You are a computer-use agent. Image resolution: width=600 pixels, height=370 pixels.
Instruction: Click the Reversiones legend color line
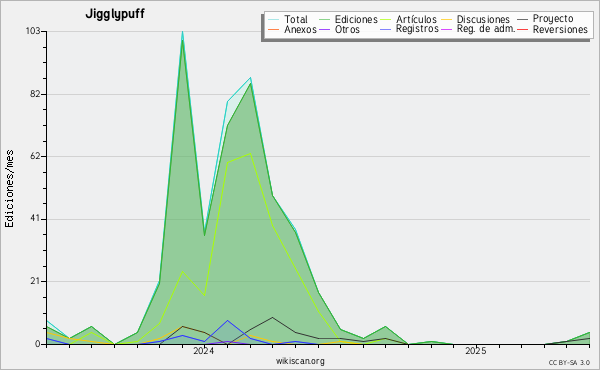tap(523, 29)
